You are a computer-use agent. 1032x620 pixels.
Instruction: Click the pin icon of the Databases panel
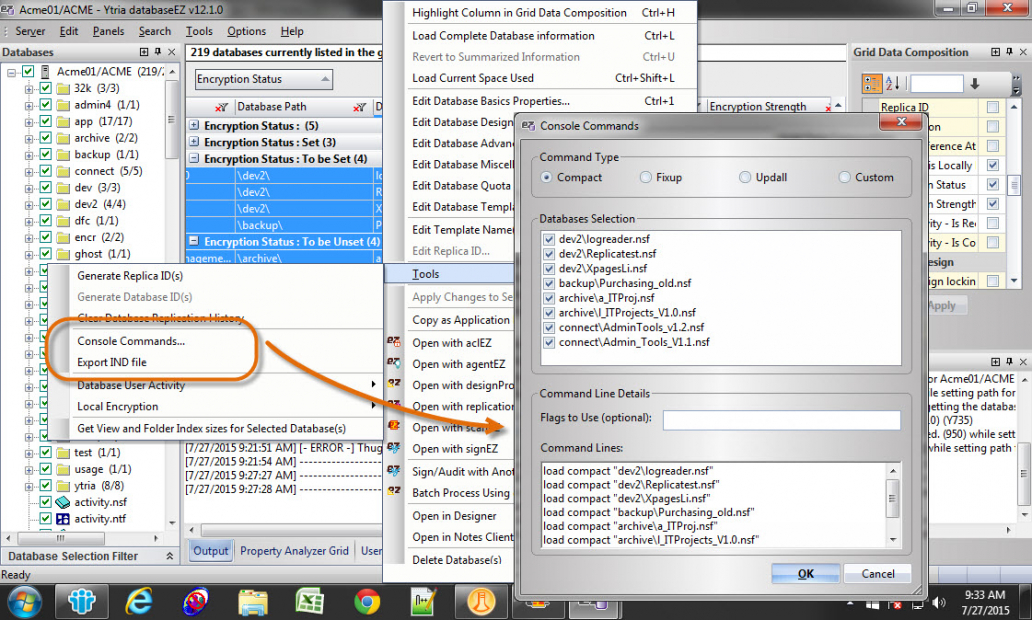pos(158,52)
